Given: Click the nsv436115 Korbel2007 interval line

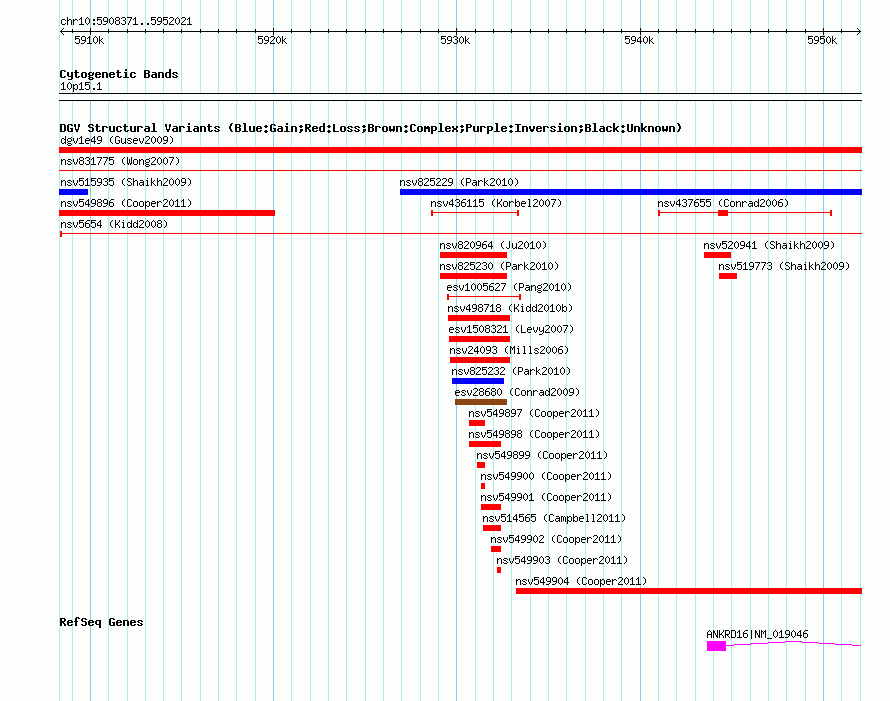Looking at the screenshot, I should point(475,213).
